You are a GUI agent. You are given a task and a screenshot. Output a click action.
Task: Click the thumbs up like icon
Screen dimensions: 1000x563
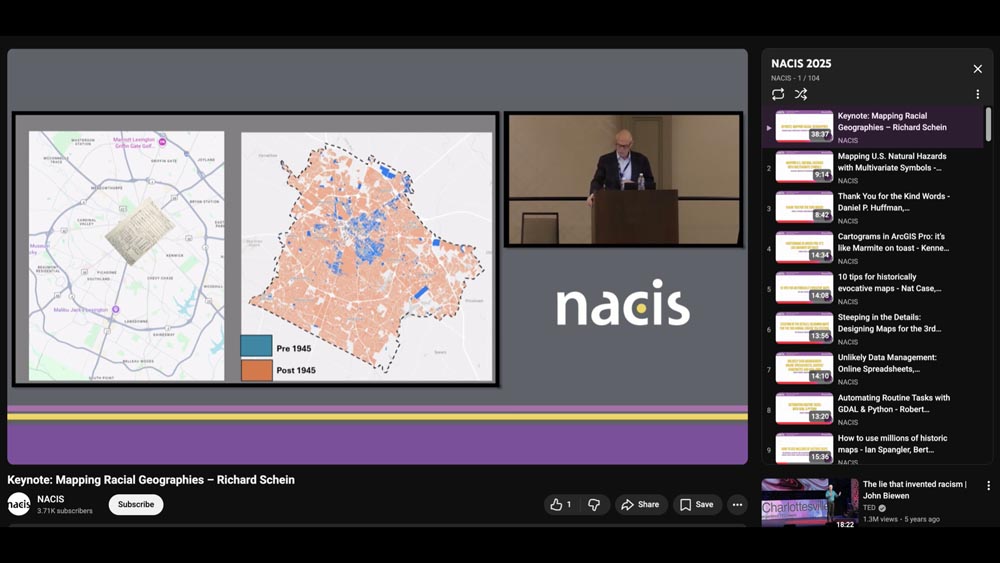(557, 505)
